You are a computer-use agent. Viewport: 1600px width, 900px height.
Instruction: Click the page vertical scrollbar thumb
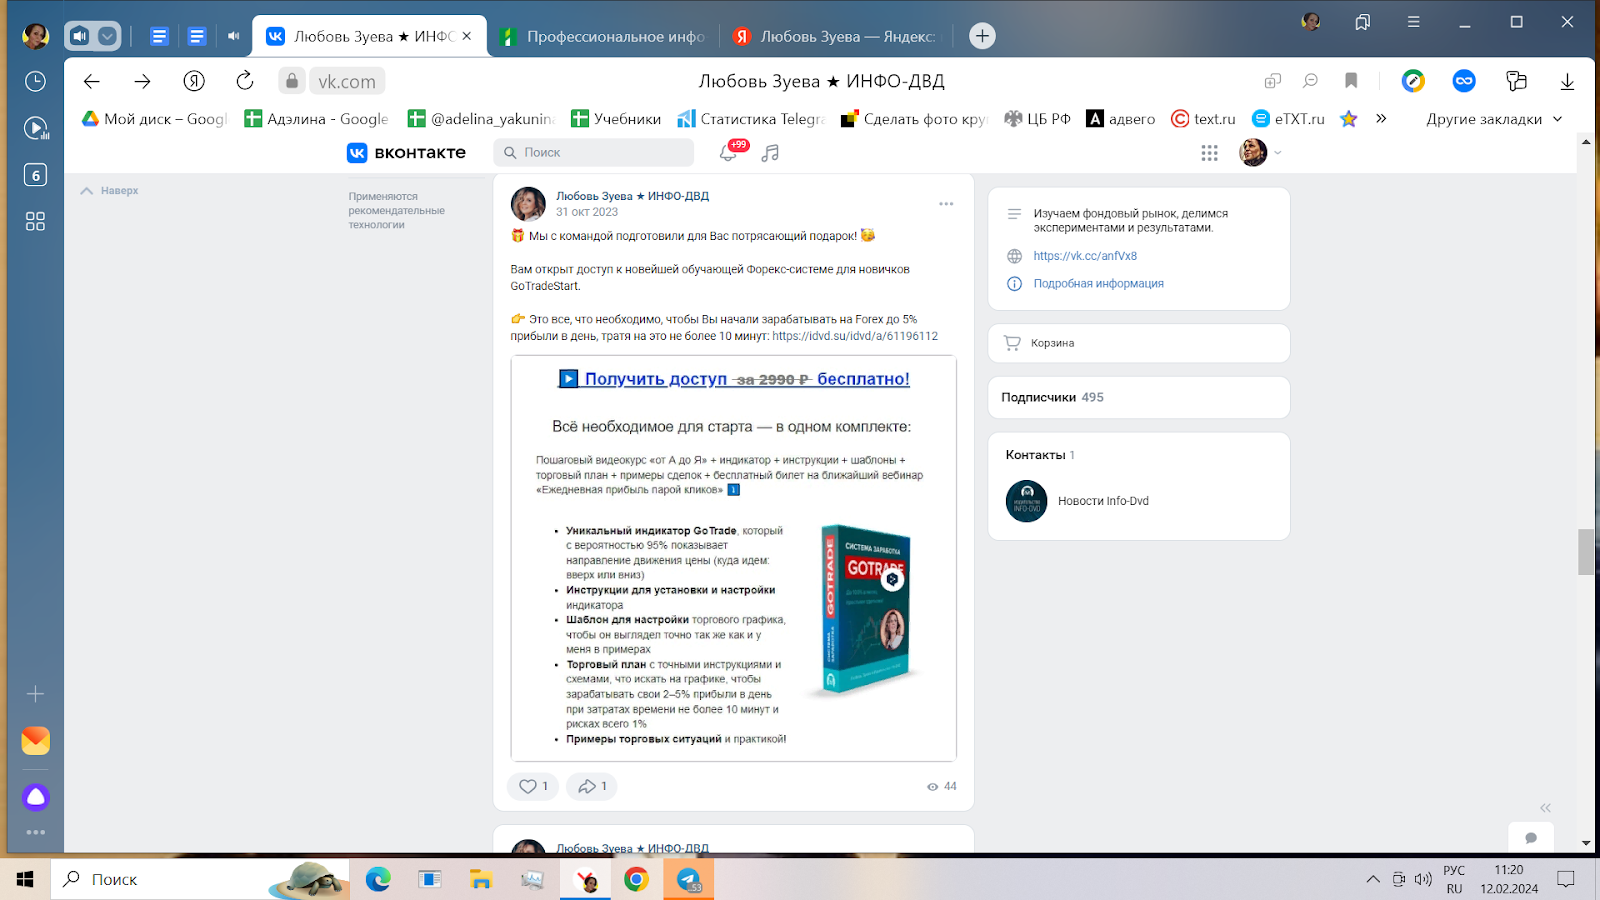(x=1586, y=552)
